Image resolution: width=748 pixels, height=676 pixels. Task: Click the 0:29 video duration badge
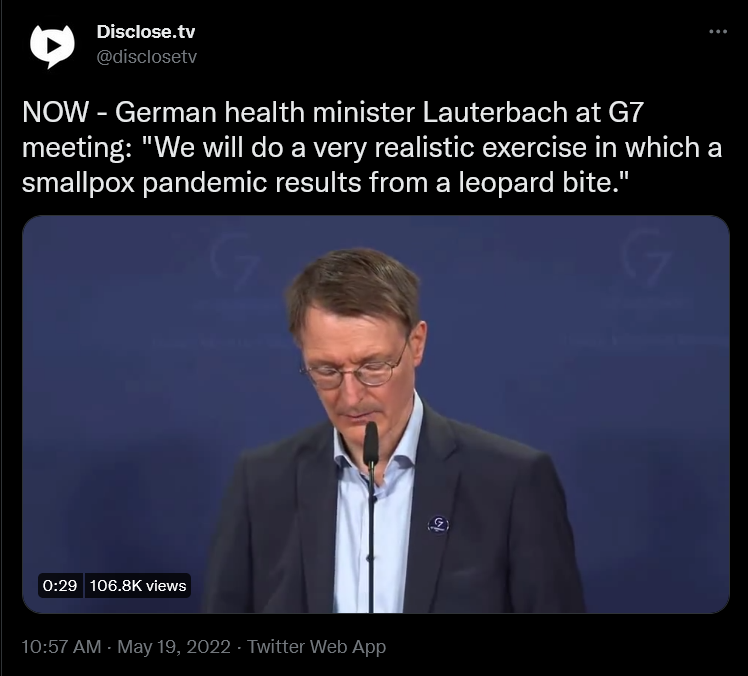(x=60, y=585)
